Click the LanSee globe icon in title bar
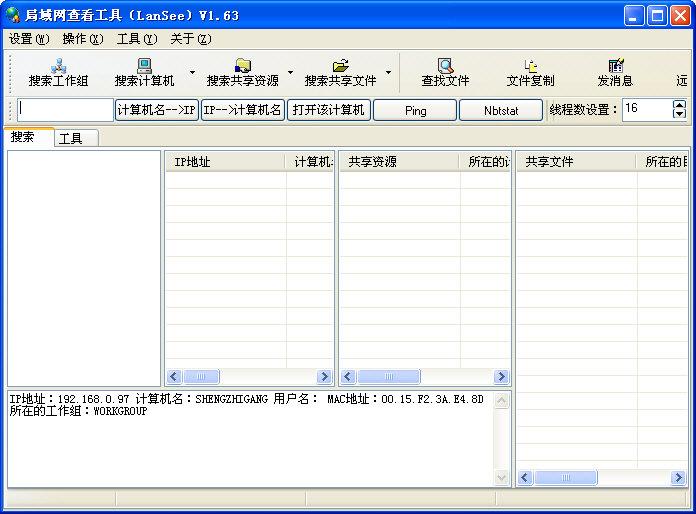Image resolution: width=696 pixels, height=514 pixels. coord(13,15)
